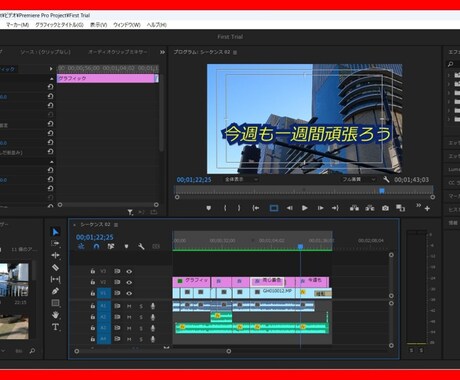Click the Effect Controls filter funnel icon

(130, 212)
